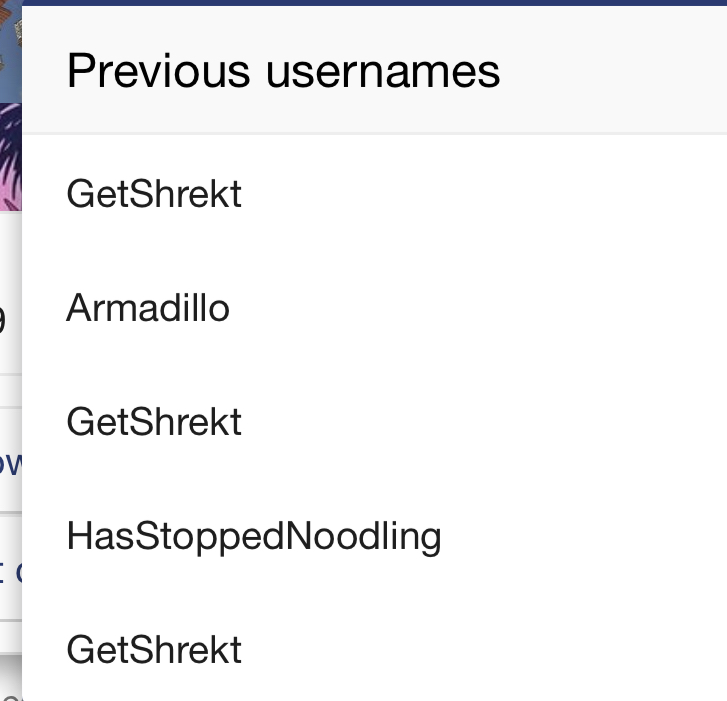
Task: Click the "Previous usernames" dialog title
Action: 283,71
